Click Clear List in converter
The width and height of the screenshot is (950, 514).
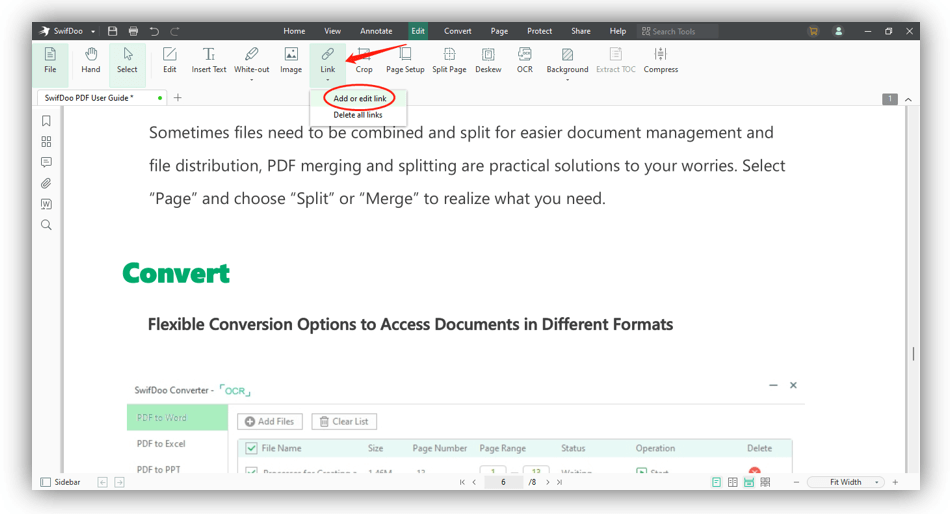(344, 421)
